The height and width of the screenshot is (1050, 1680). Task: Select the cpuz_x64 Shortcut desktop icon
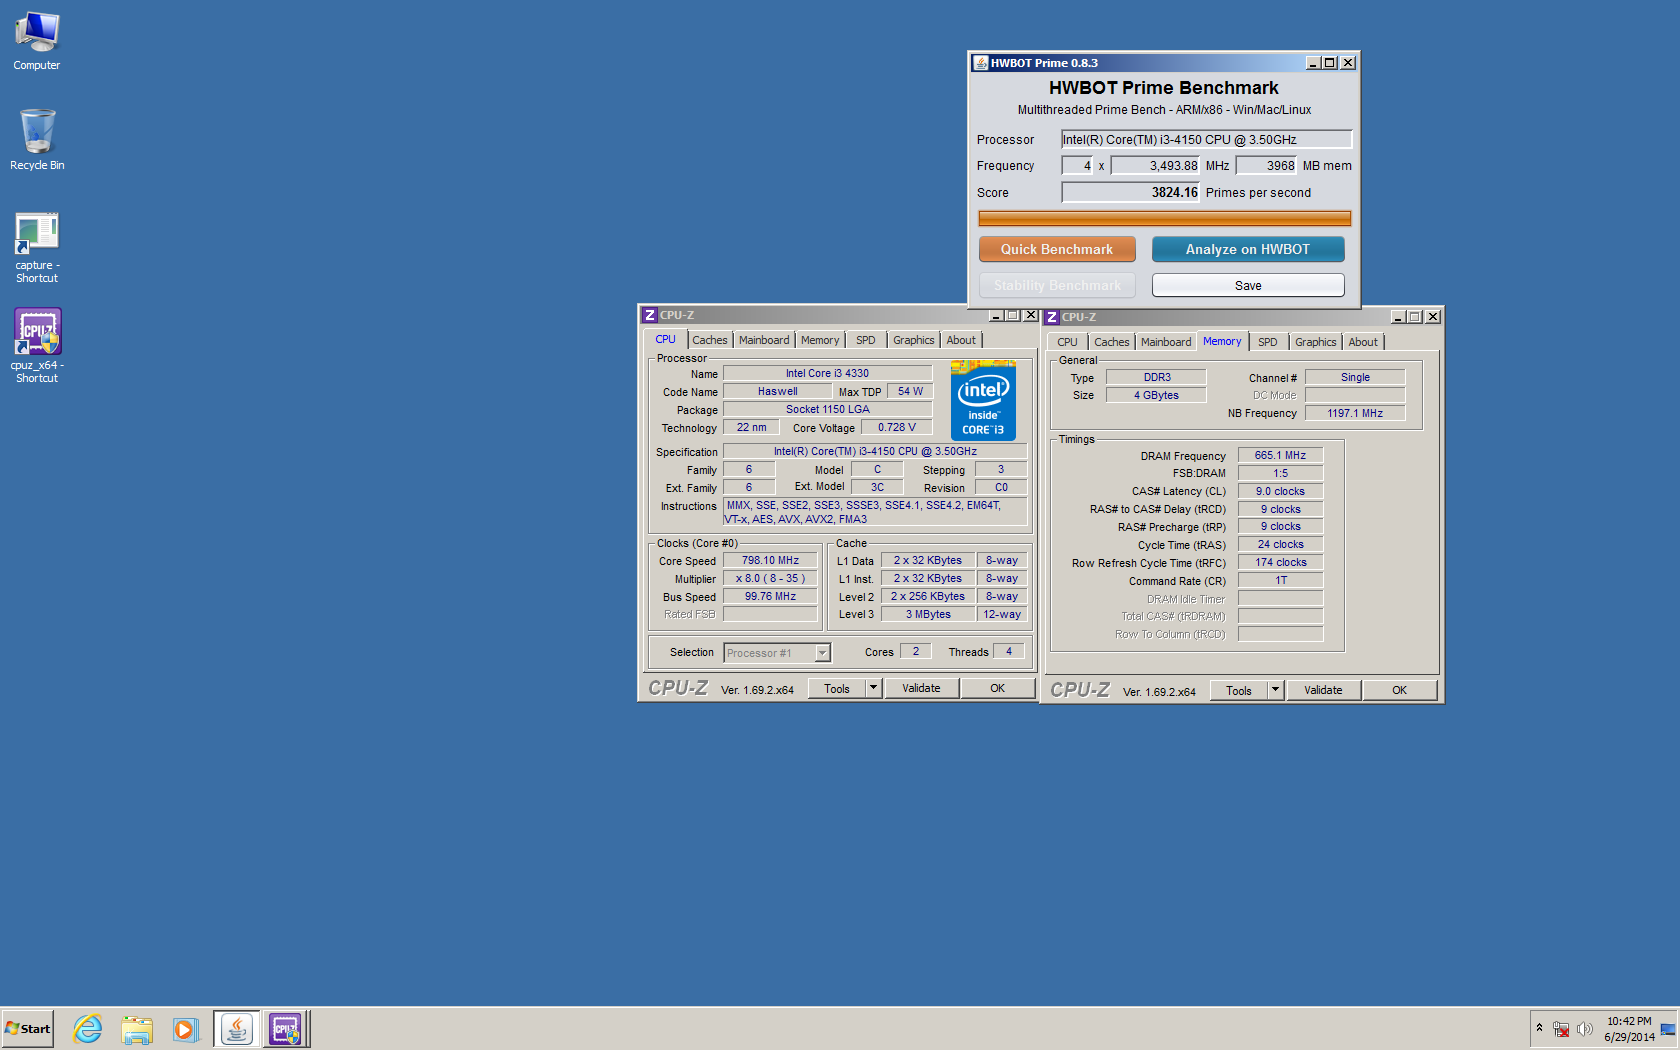point(37,345)
